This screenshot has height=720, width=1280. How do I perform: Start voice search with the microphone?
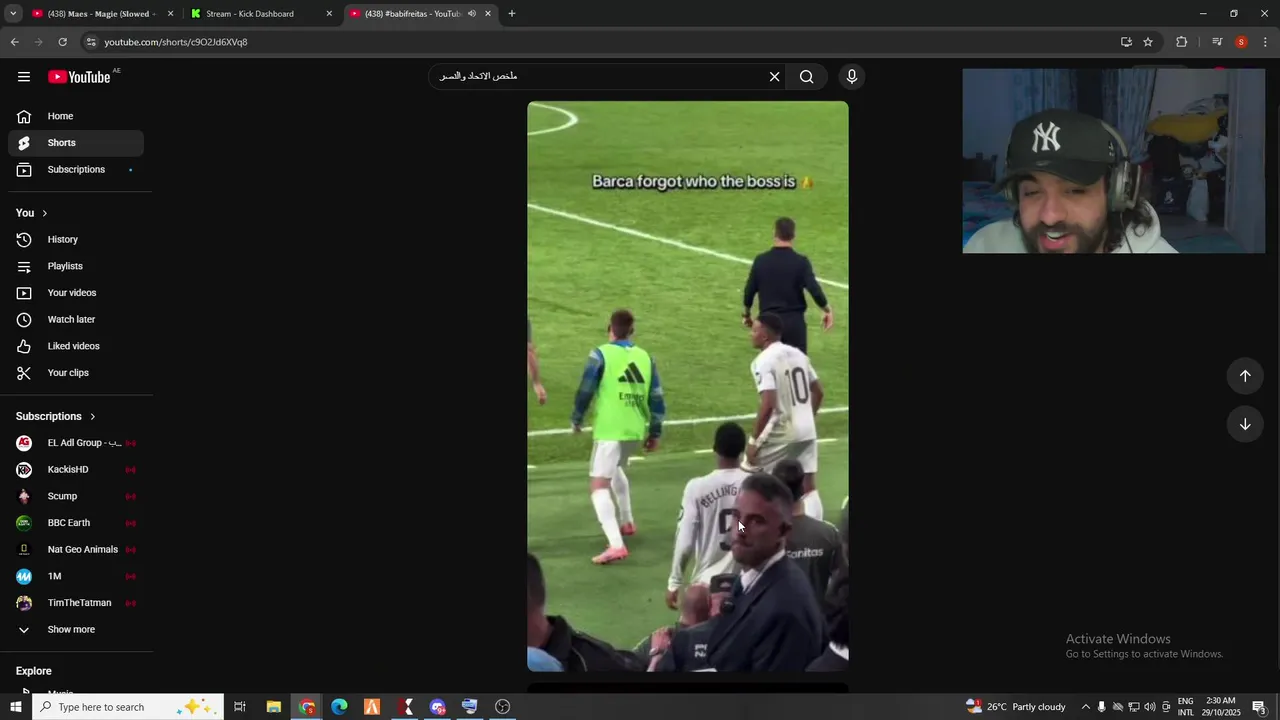coord(852,77)
